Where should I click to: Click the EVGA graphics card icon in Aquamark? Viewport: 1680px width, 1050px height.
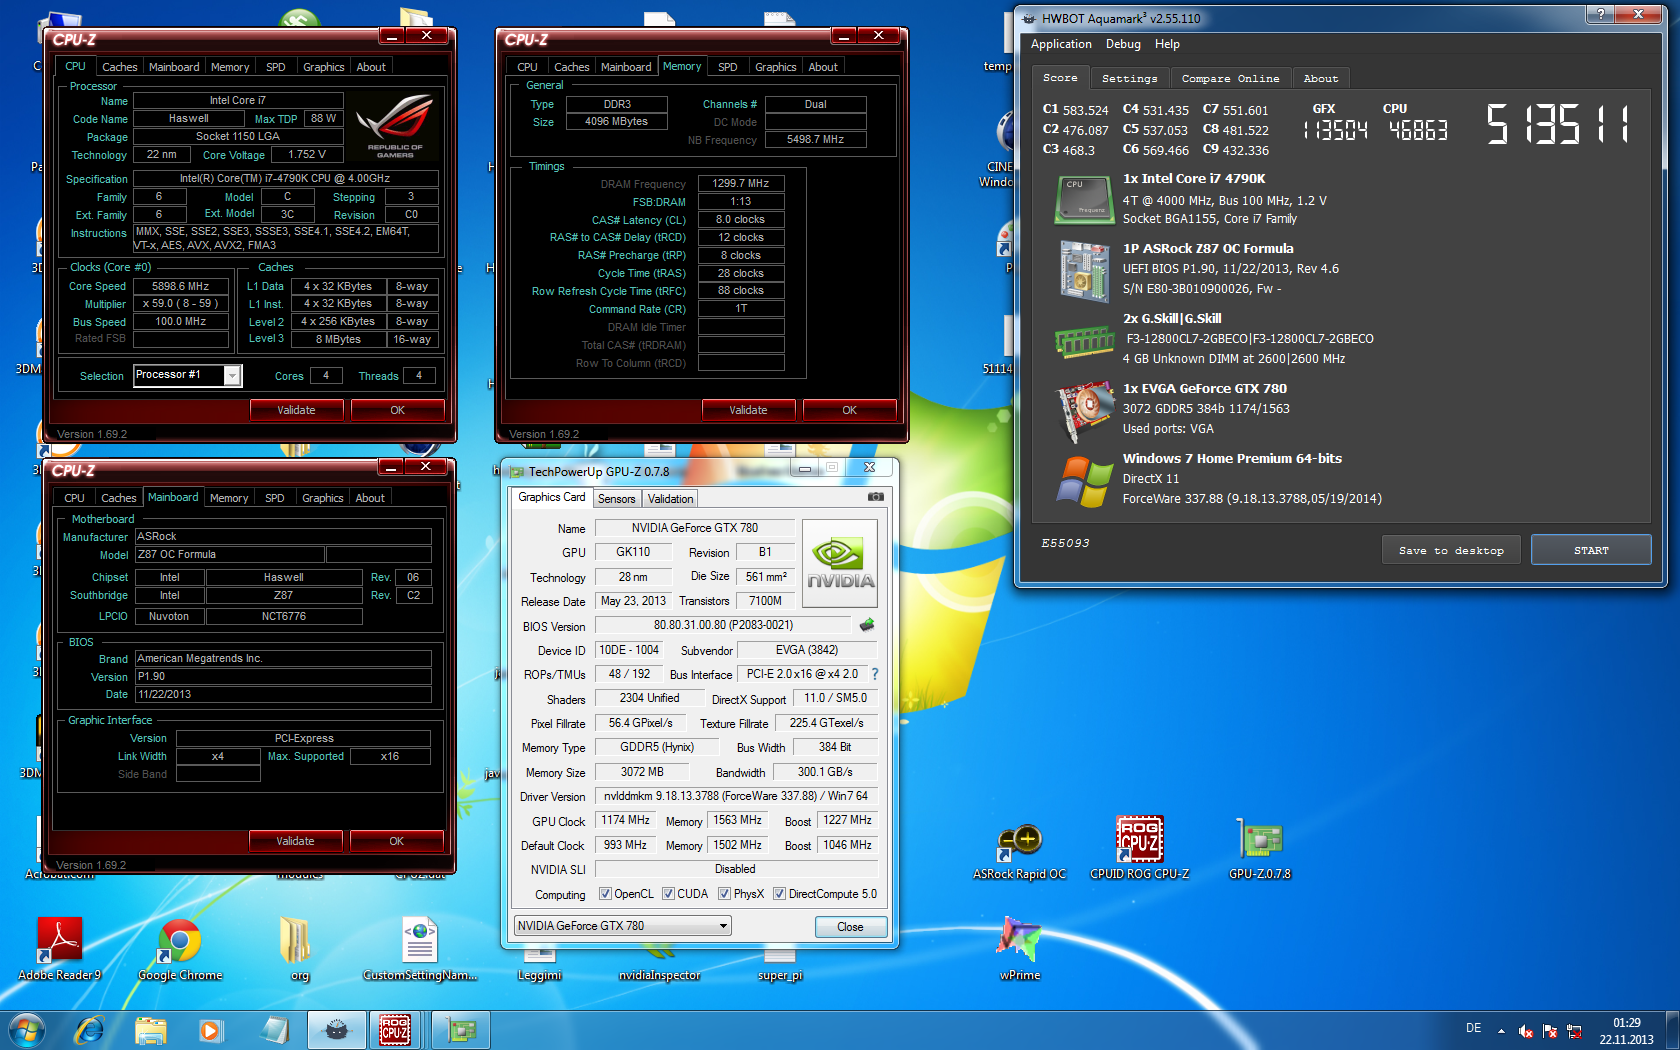(1084, 410)
